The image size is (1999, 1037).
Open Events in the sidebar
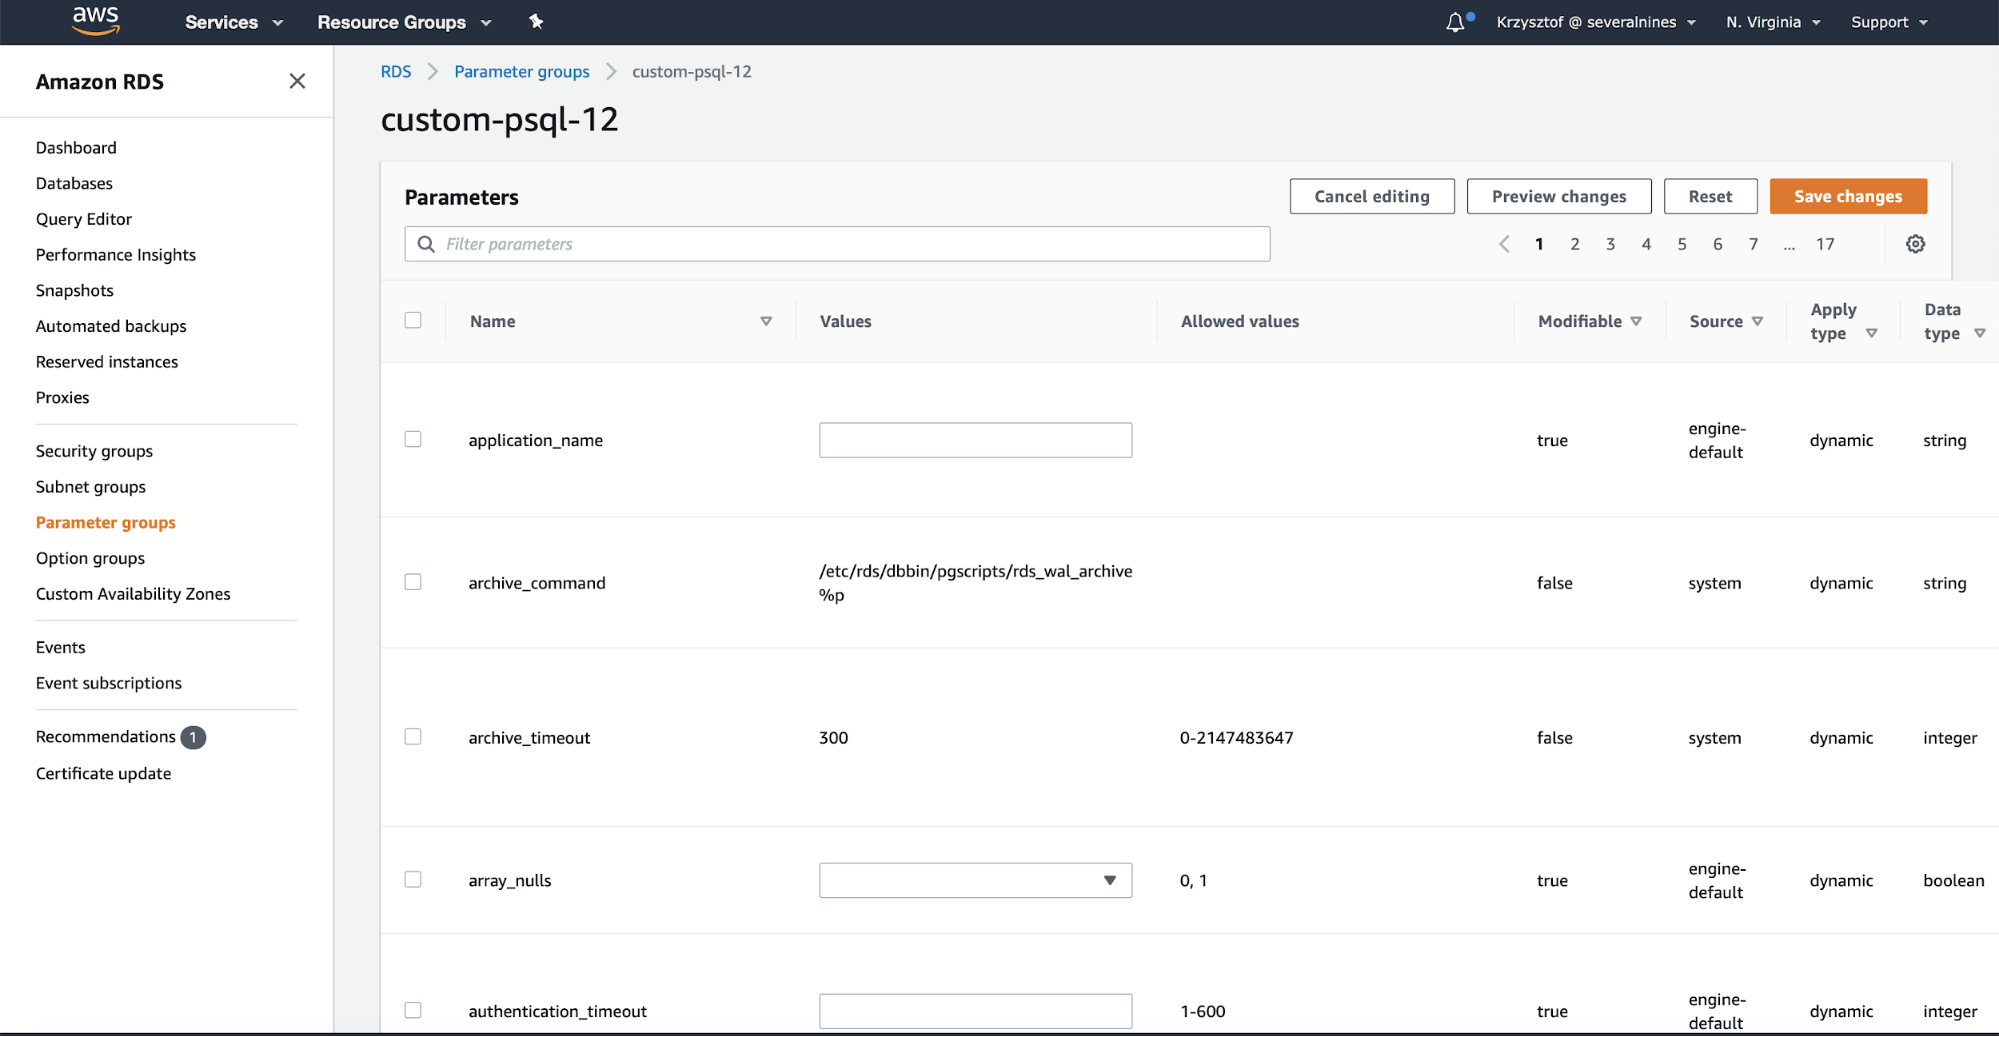tap(60, 647)
